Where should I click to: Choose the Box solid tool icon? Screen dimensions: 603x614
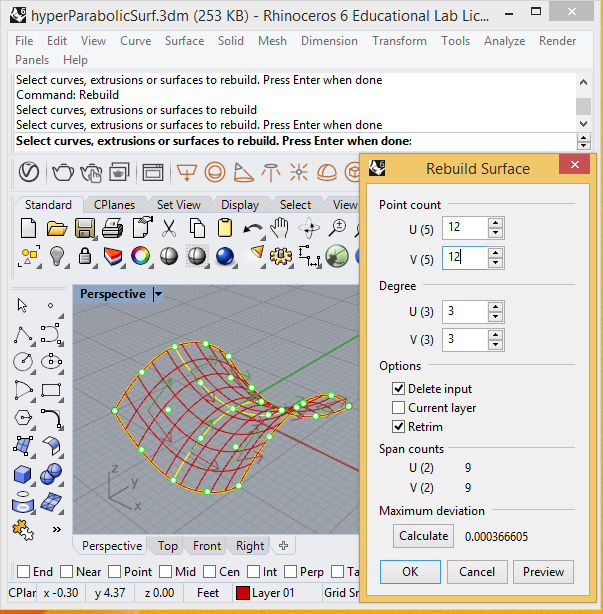23,474
